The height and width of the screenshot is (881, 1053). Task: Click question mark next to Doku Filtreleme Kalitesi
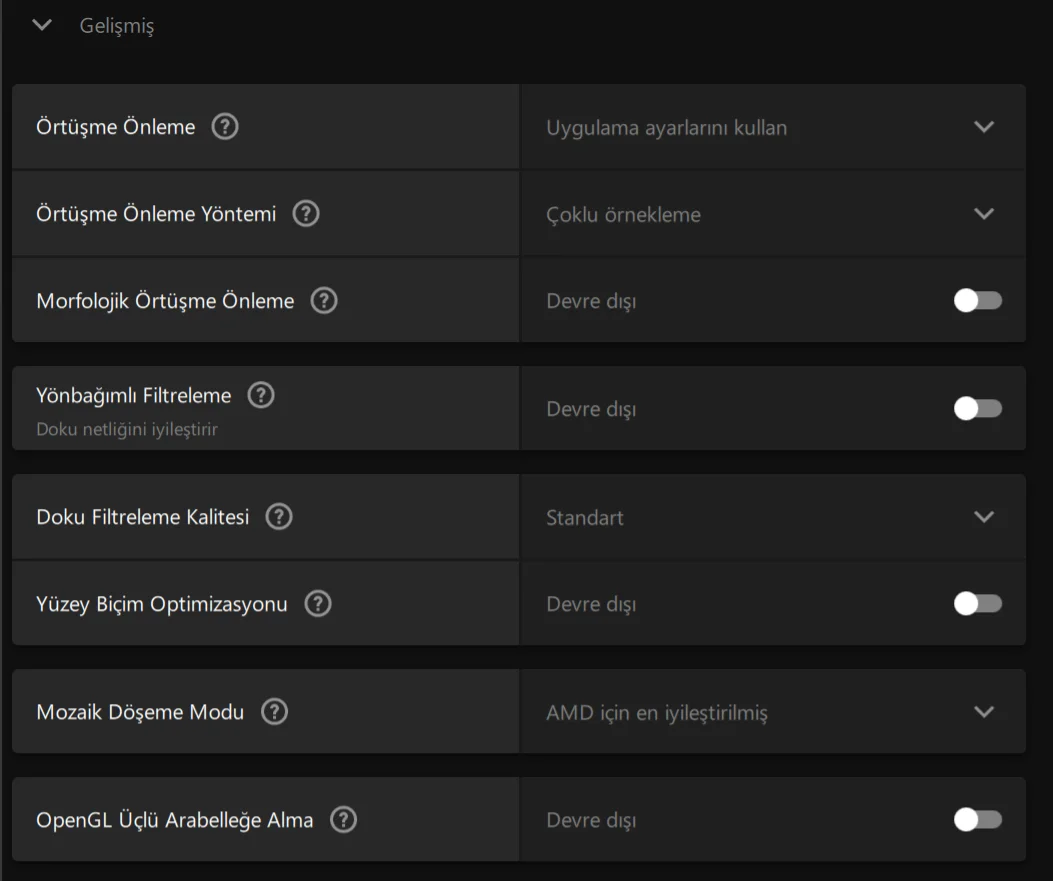(x=279, y=516)
